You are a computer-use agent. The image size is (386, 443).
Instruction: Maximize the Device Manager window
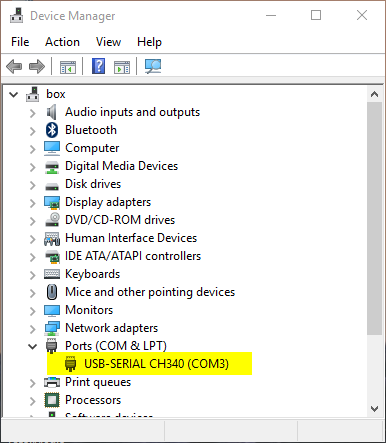tap(316, 15)
